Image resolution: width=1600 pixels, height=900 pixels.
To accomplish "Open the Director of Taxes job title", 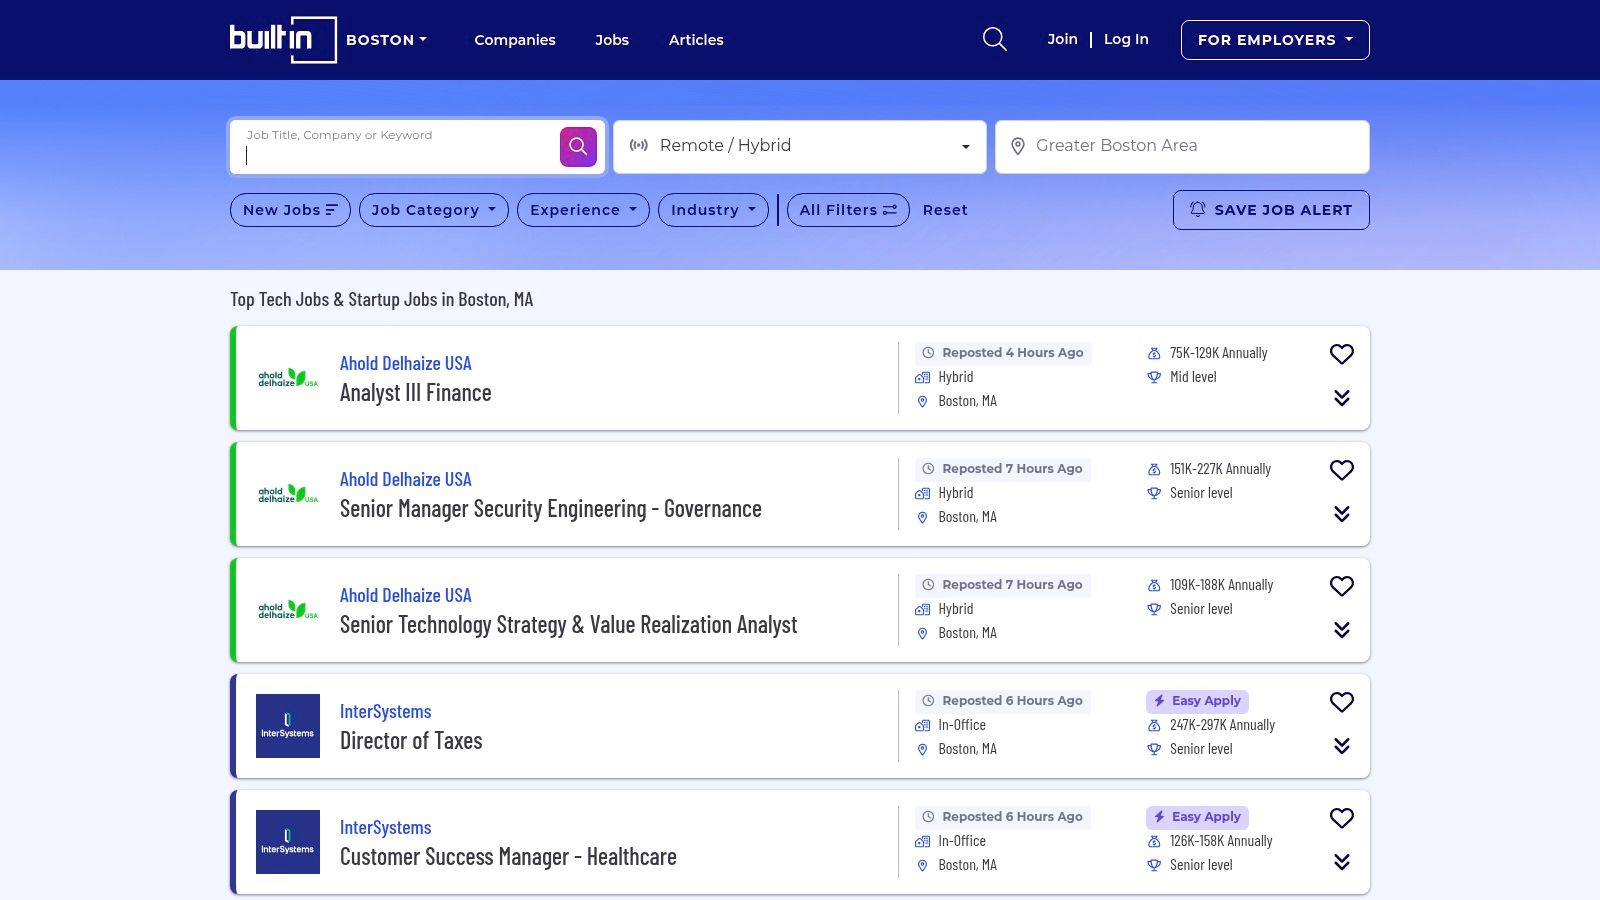I will 411,741.
